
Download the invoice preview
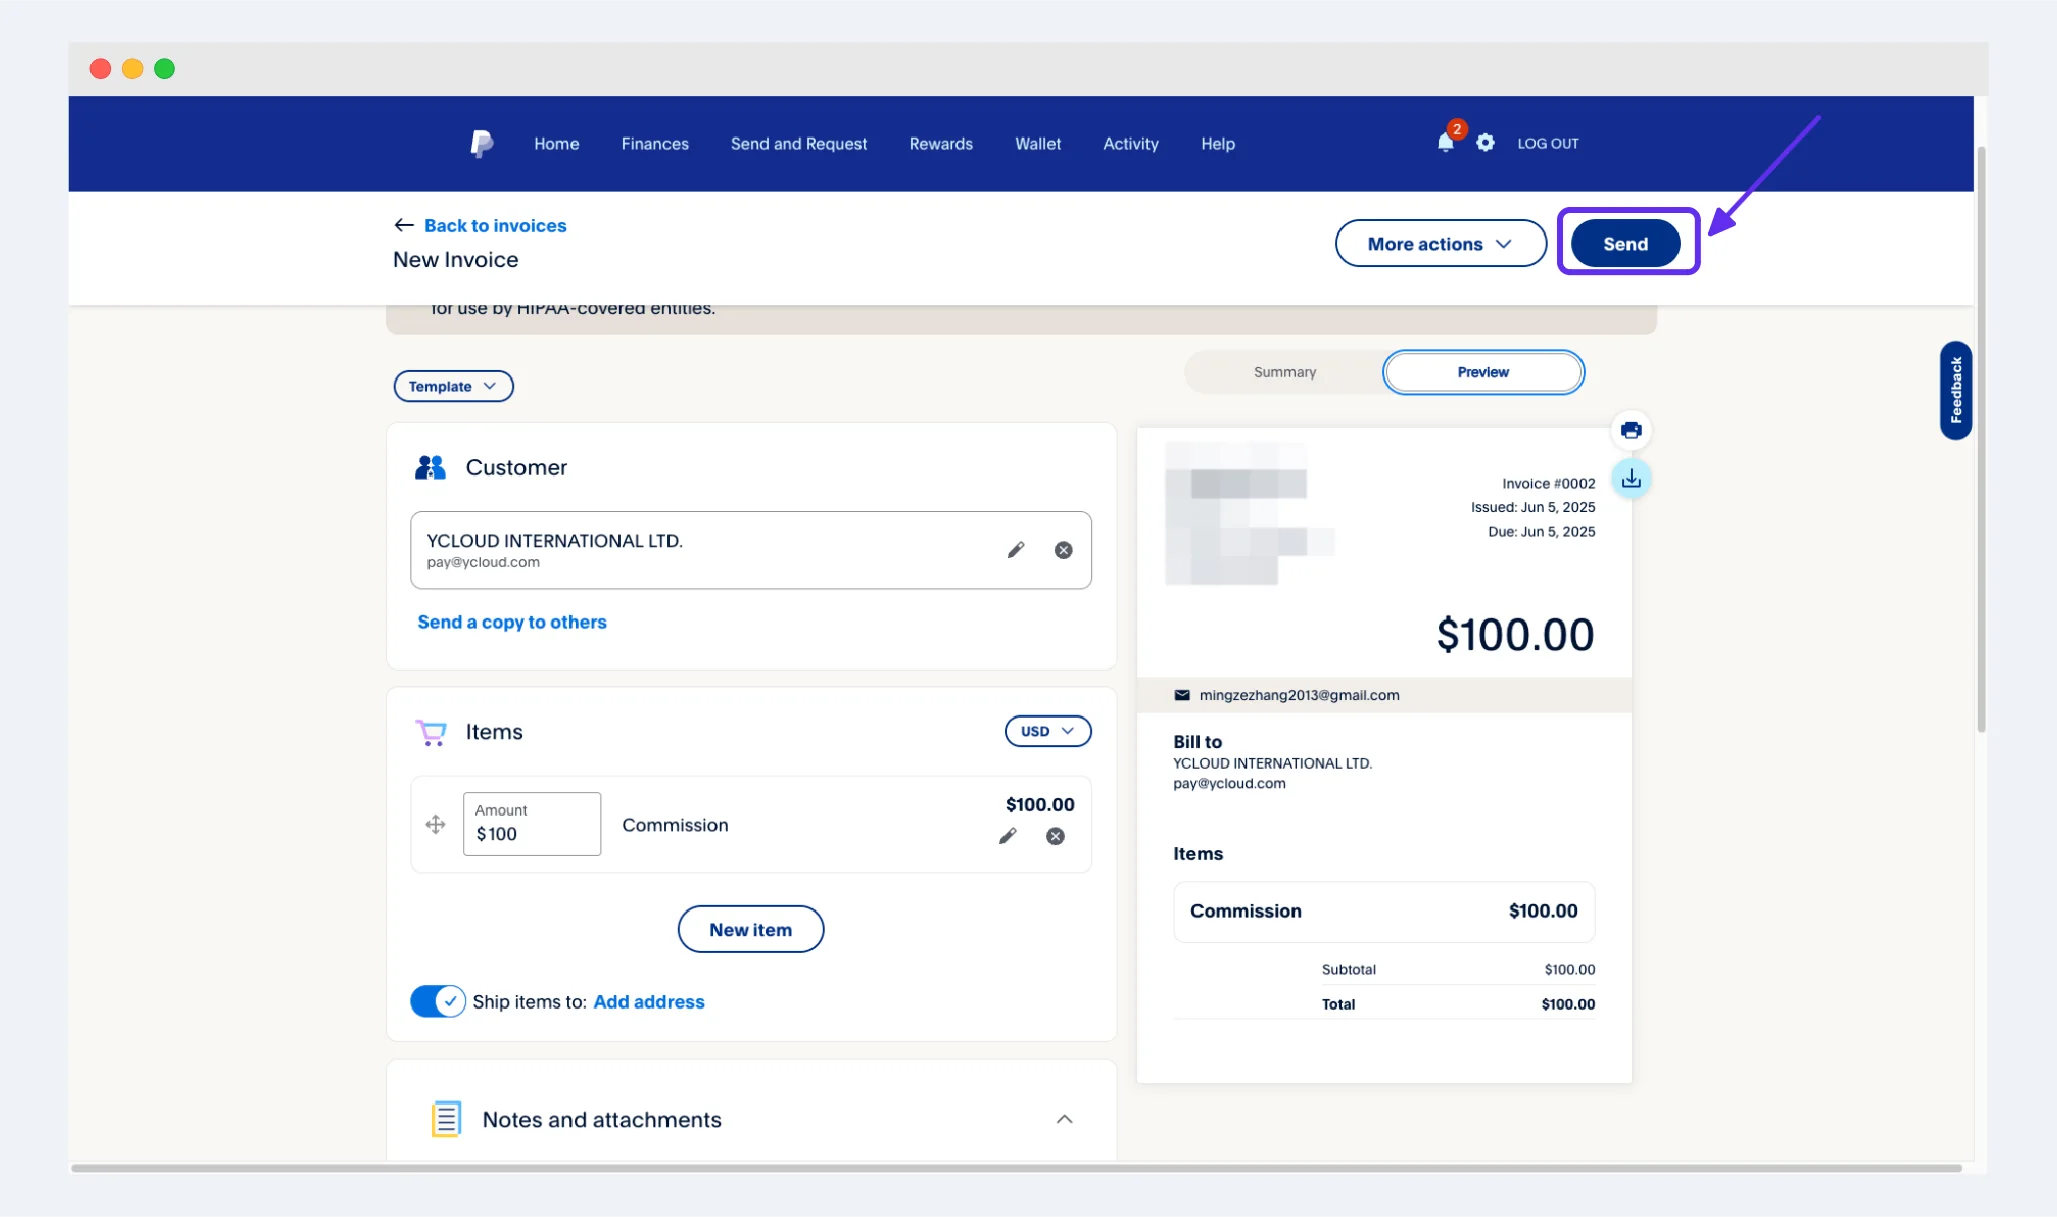[1631, 479]
